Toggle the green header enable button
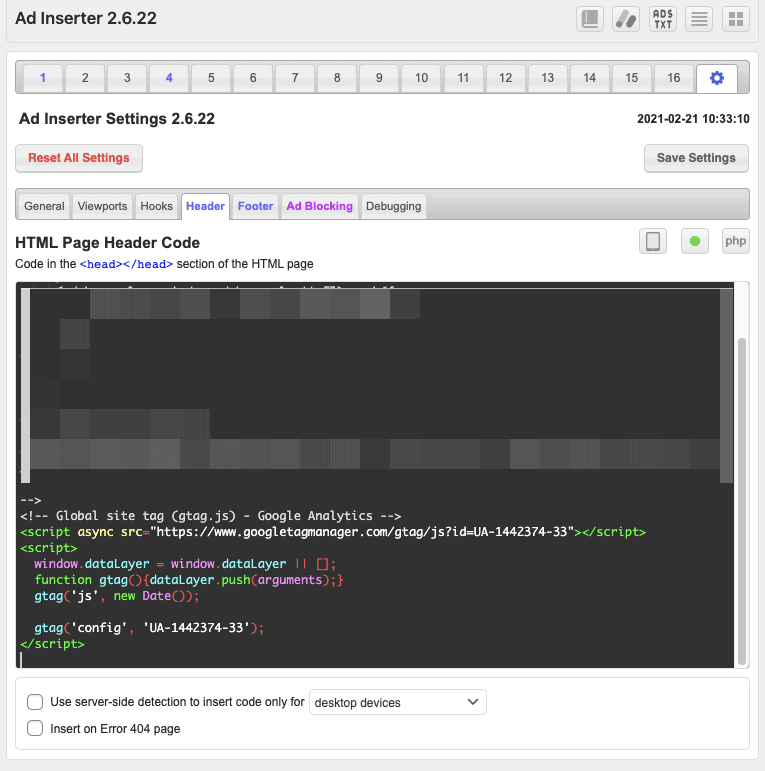This screenshot has width=765, height=771. pos(695,241)
